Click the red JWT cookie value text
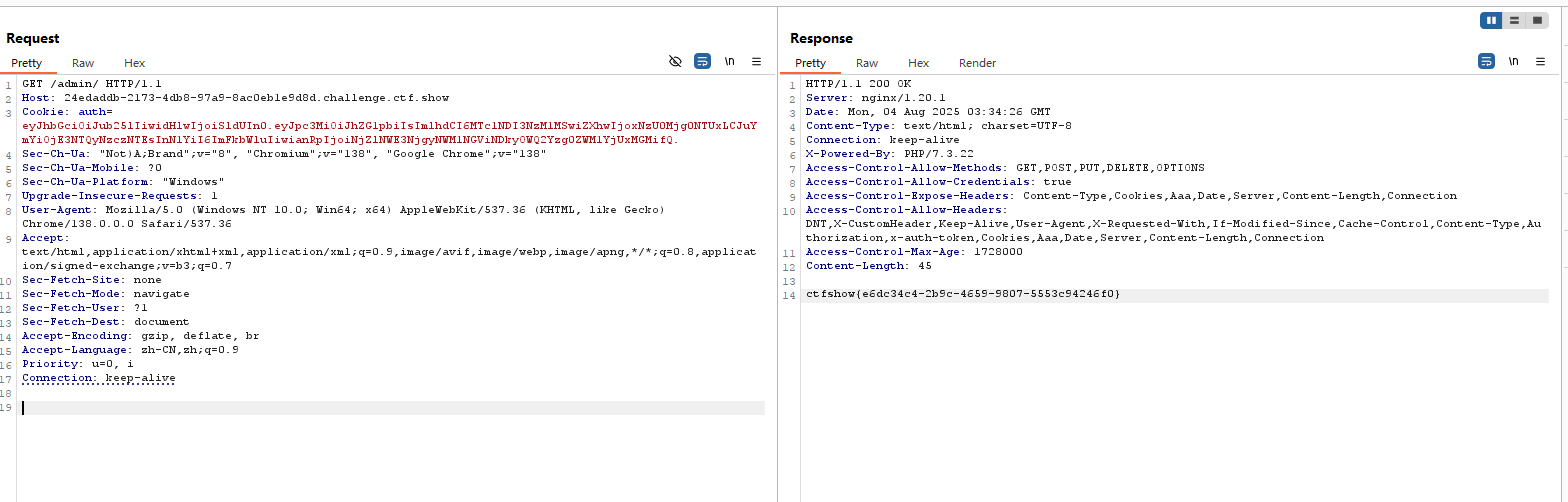 [389, 133]
